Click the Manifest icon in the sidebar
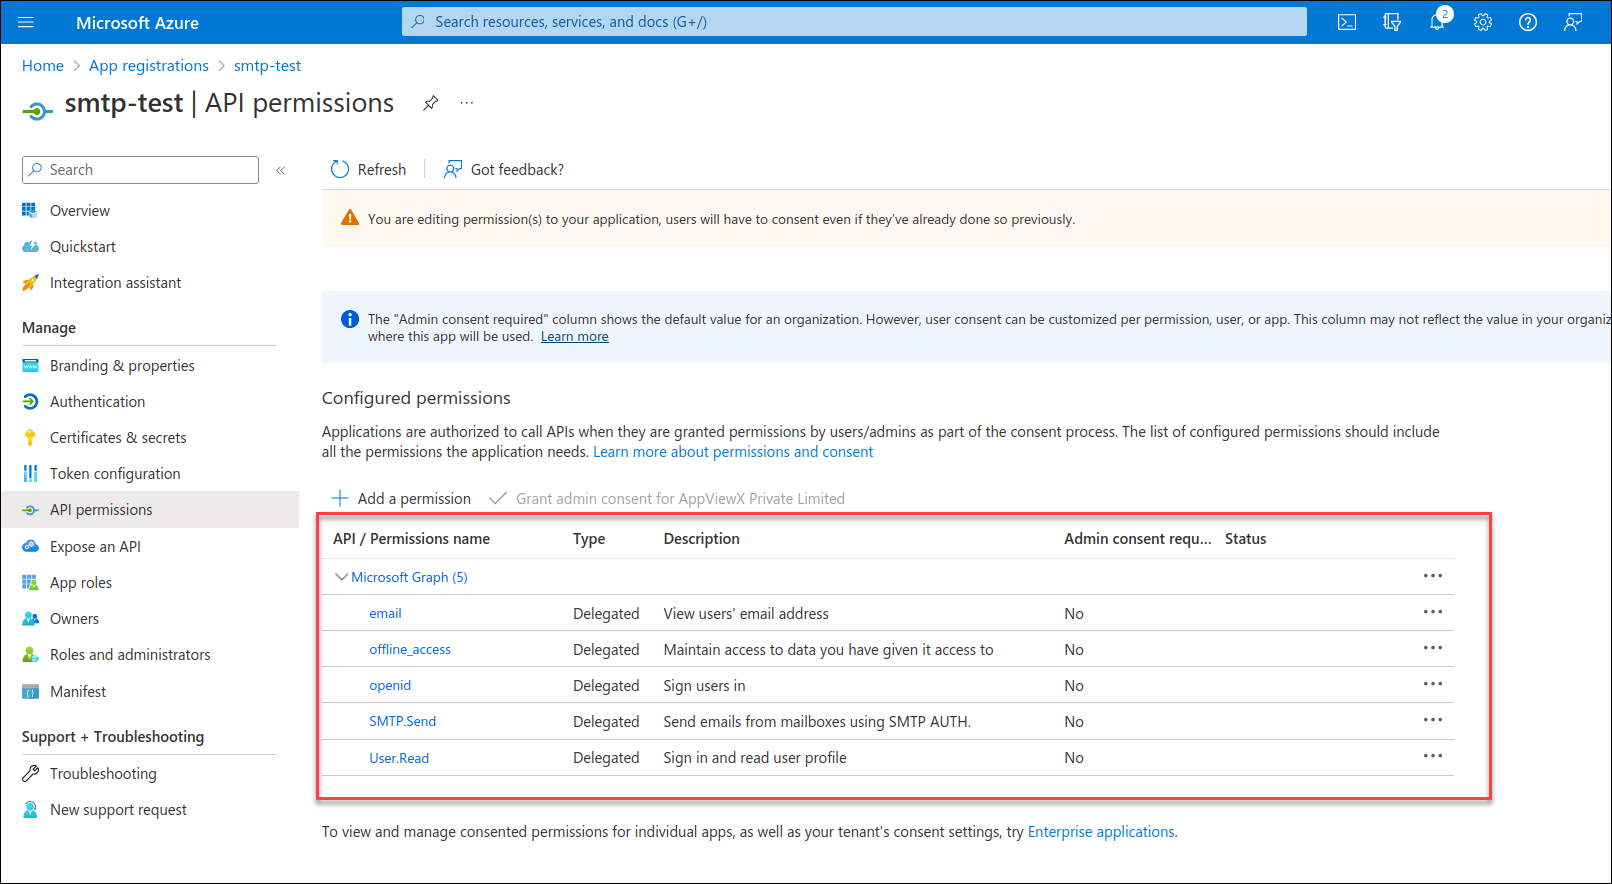 point(30,691)
